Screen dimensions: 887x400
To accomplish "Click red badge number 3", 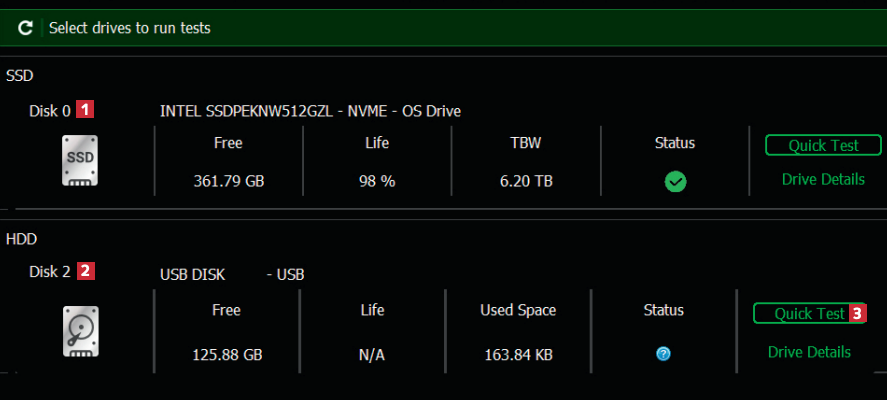I will [x=857, y=313].
